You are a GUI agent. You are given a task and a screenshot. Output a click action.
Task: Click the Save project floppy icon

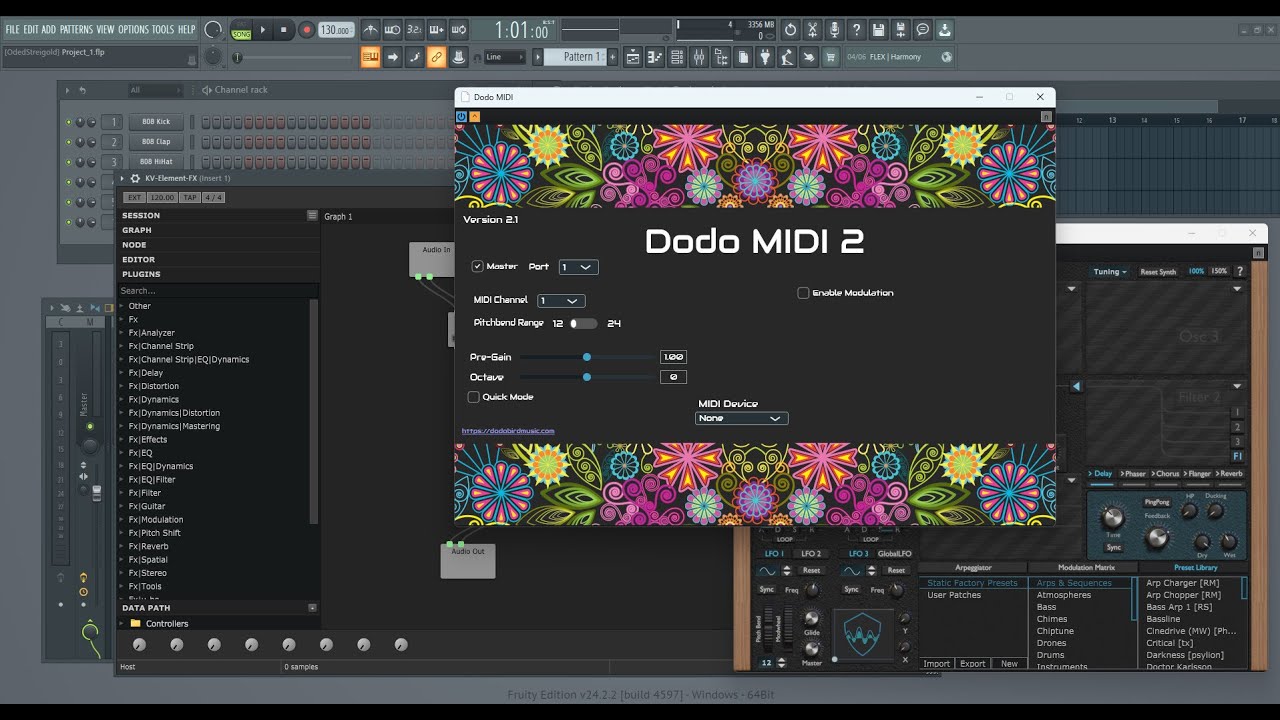click(x=878, y=30)
